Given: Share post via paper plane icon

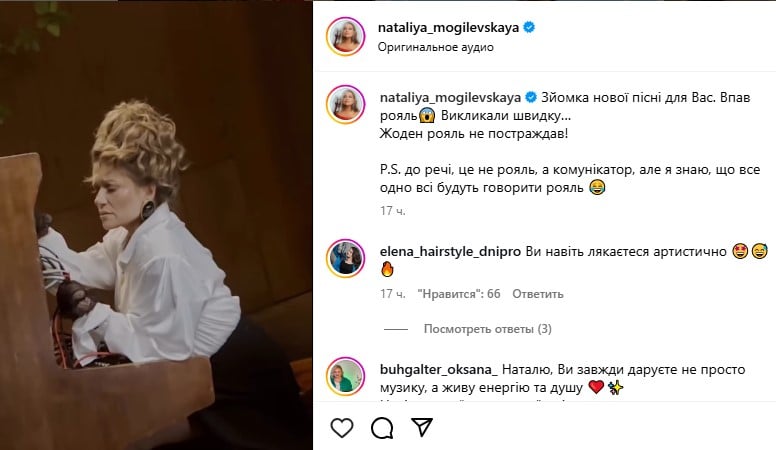Looking at the screenshot, I should tap(422, 427).
